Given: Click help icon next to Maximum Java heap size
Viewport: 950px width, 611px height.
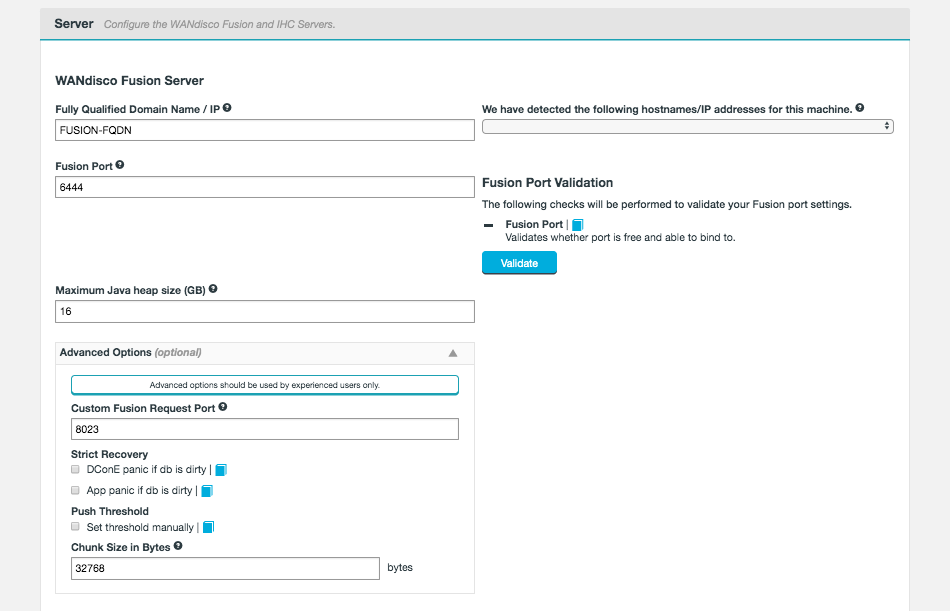Looking at the screenshot, I should pyautogui.click(x=213, y=289).
